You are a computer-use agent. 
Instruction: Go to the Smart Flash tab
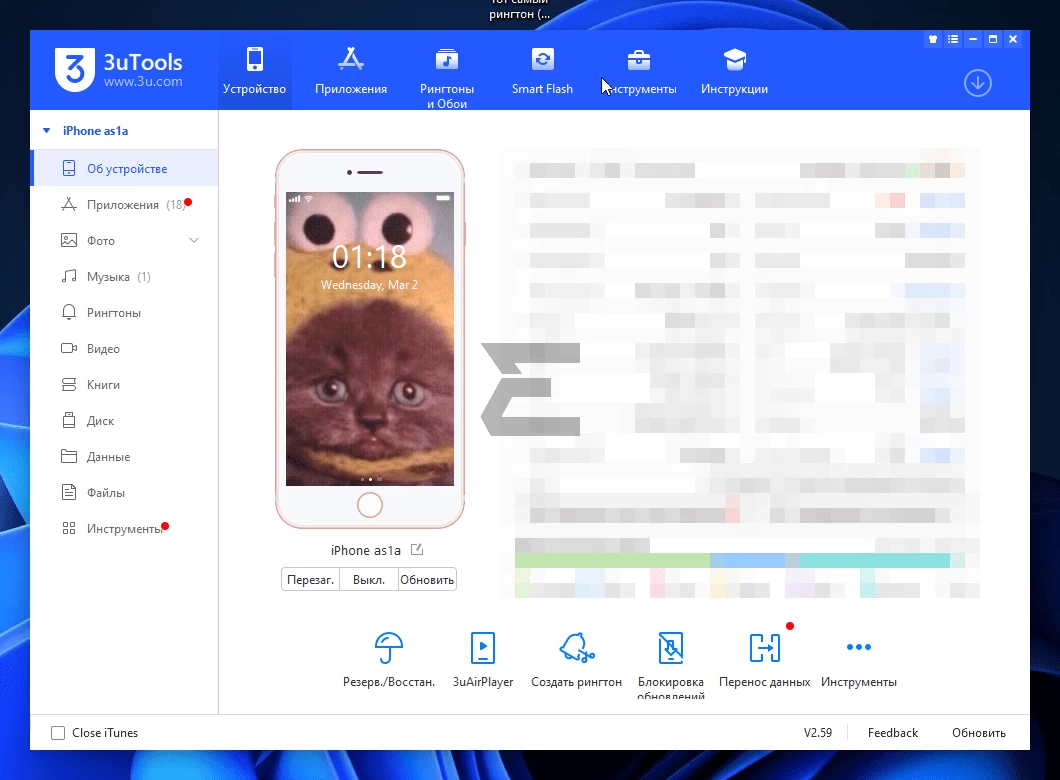click(542, 70)
